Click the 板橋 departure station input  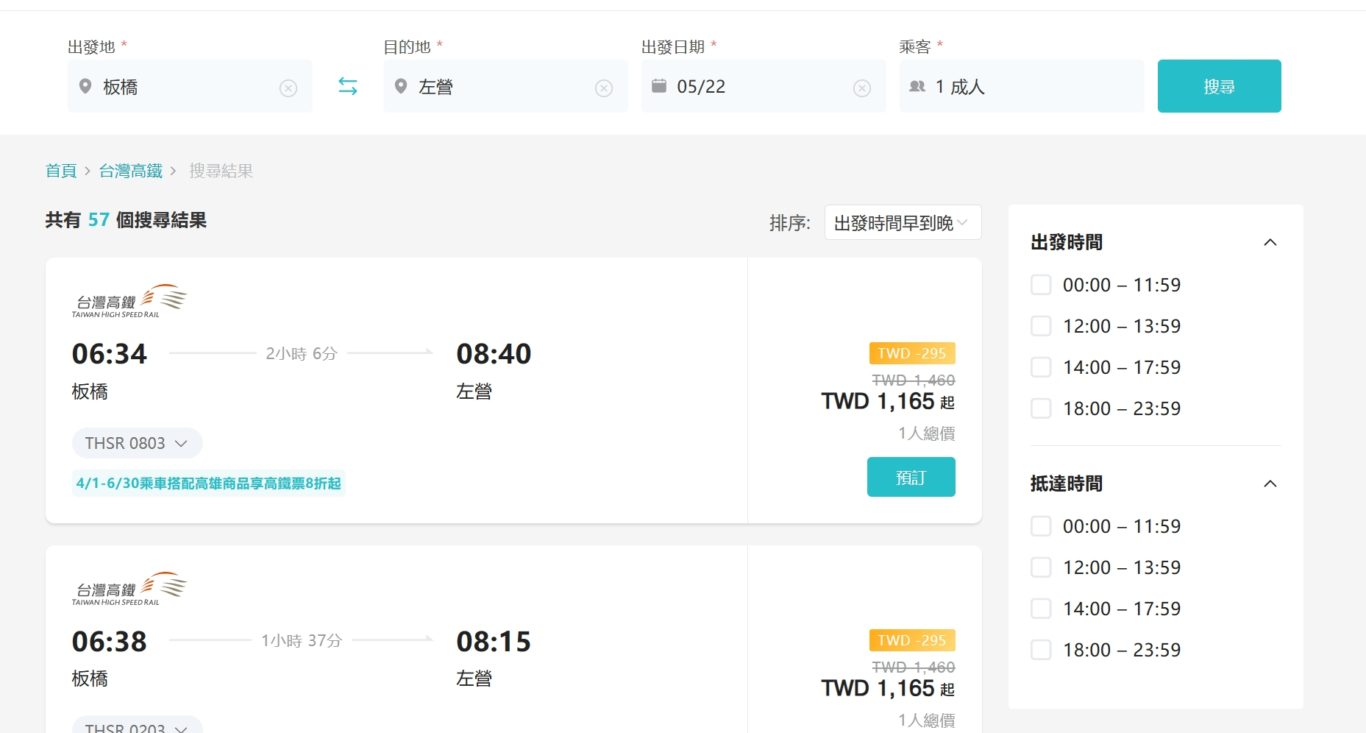tap(190, 86)
